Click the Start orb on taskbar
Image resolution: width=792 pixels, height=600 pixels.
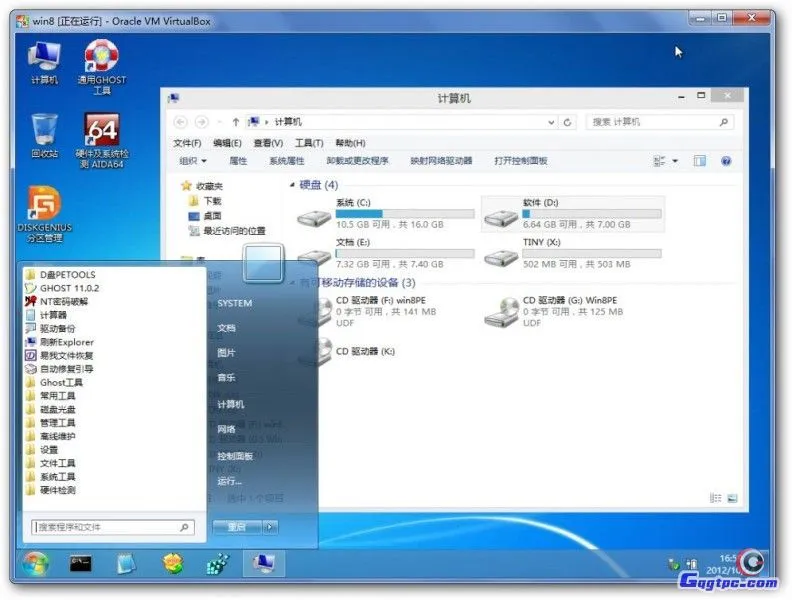[35, 564]
